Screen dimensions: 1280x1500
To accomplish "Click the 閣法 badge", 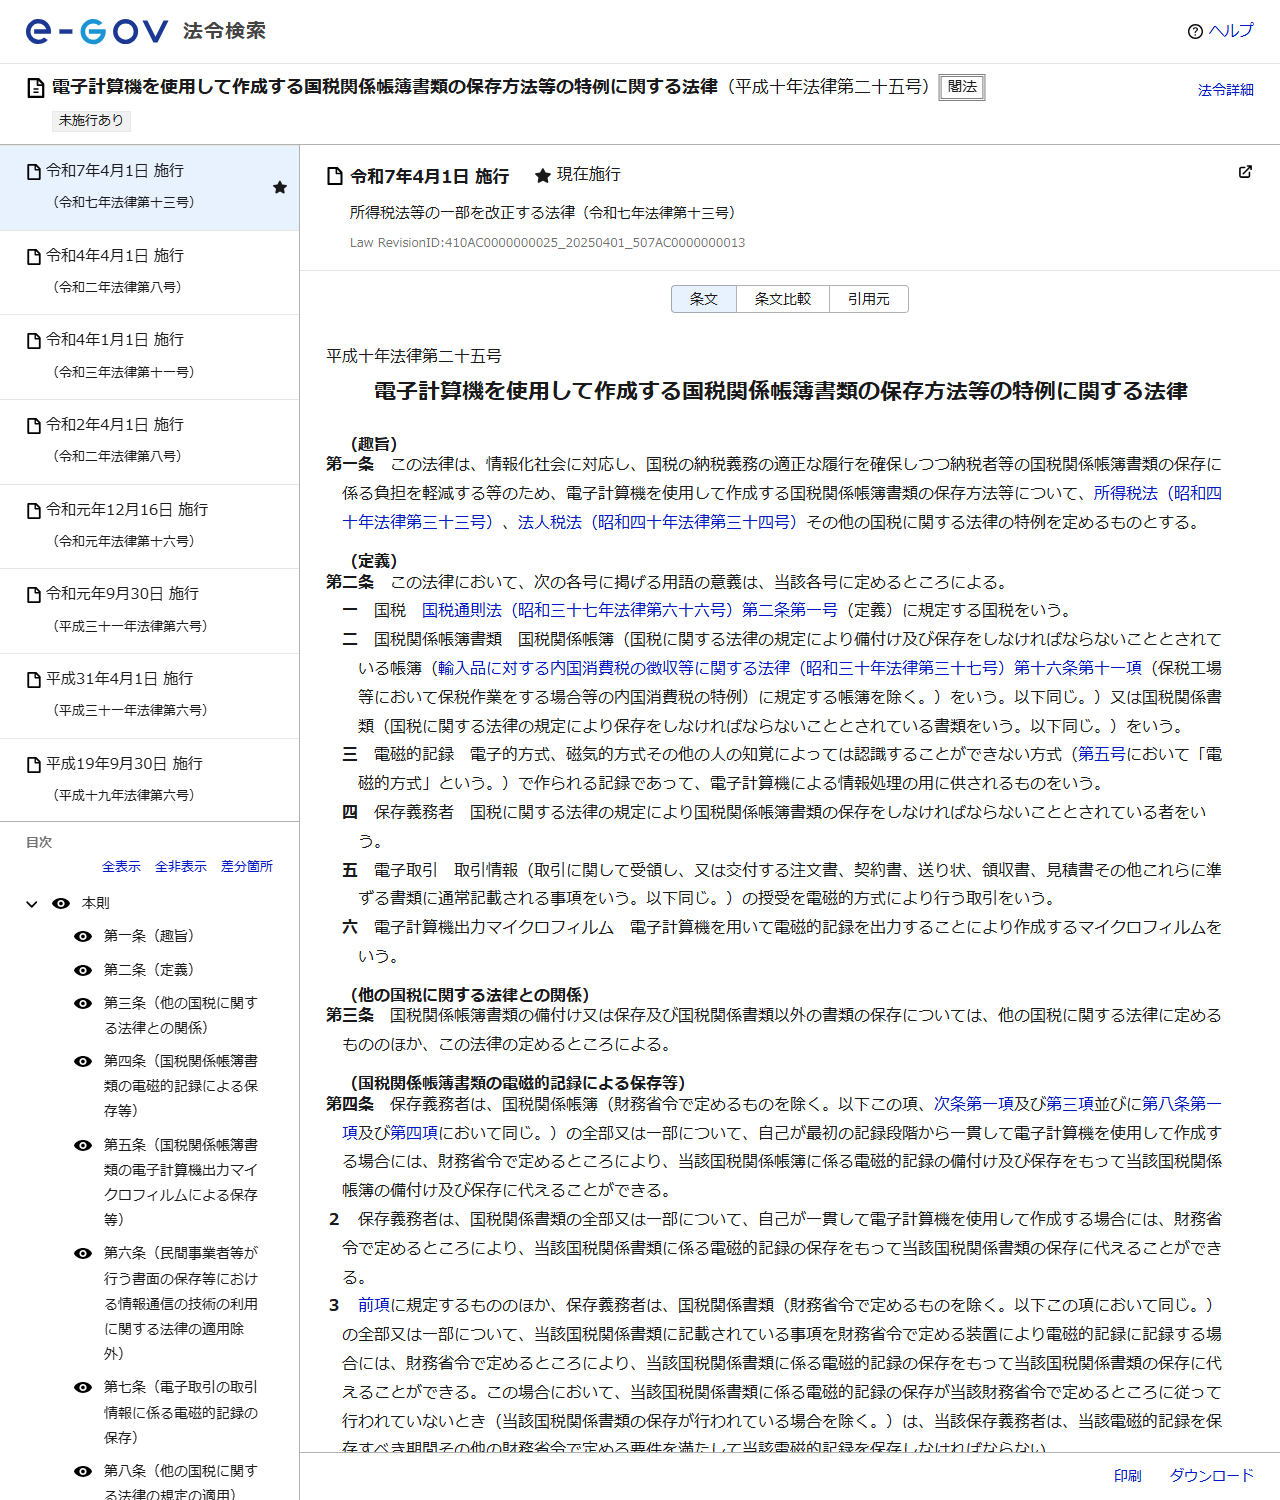I will [962, 88].
